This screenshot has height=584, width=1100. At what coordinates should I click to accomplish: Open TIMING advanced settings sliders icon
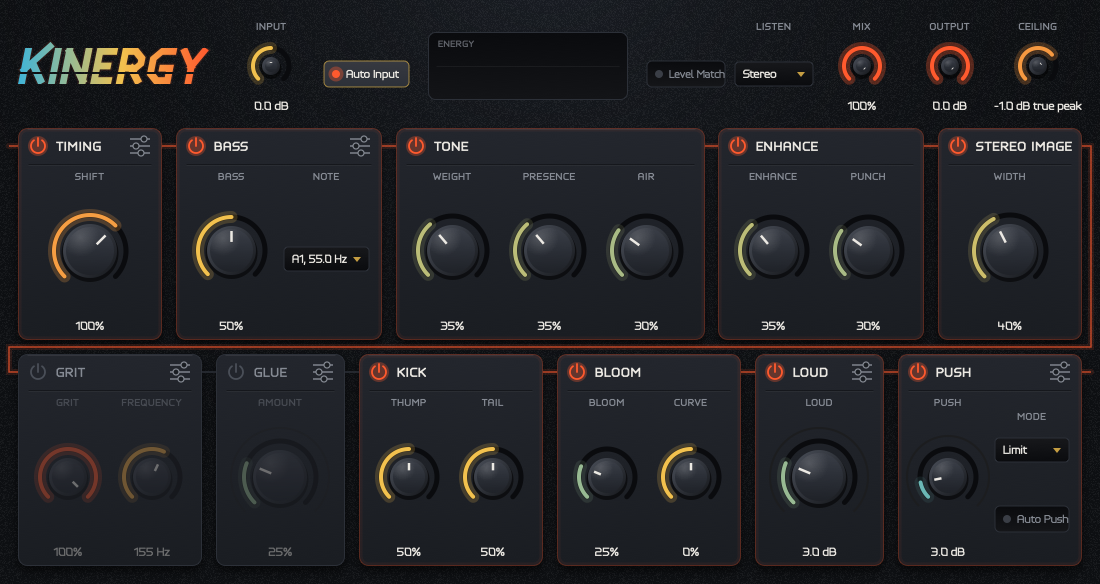coord(140,146)
